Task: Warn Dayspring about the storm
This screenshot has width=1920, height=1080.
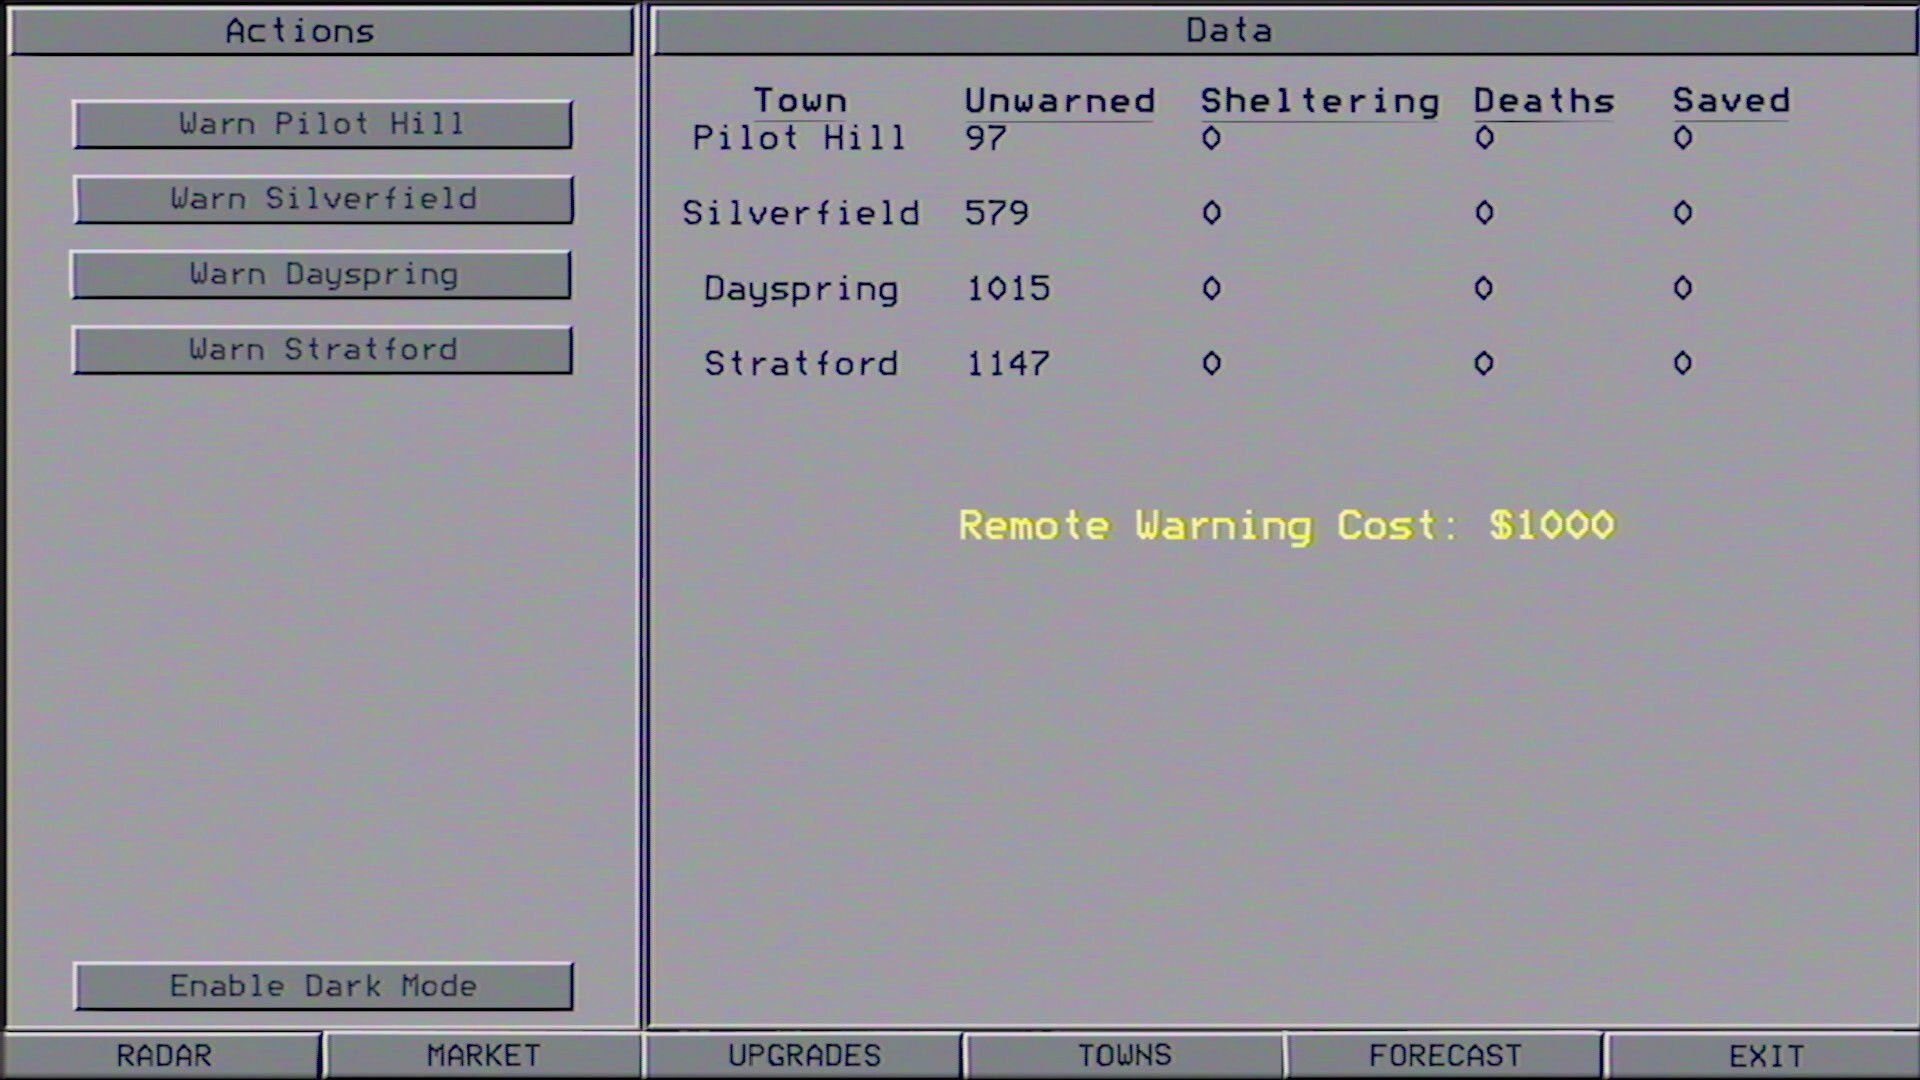Action: [322, 274]
